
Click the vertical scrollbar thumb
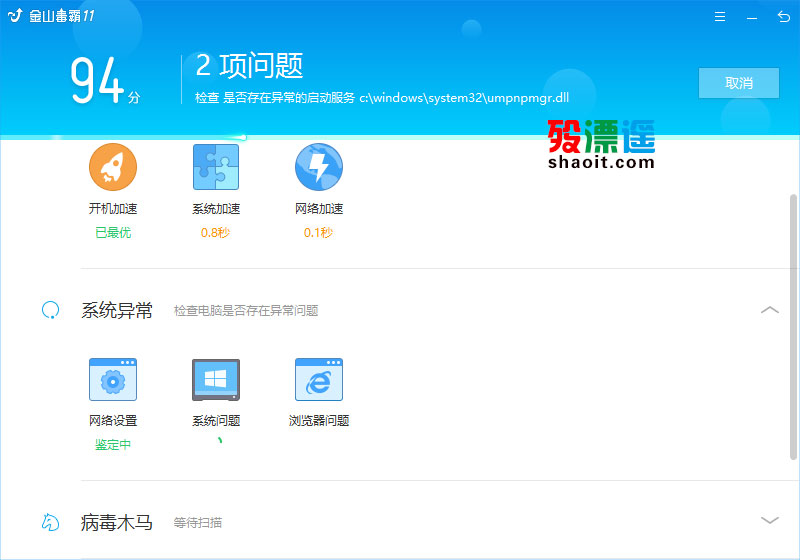[x=793, y=326]
